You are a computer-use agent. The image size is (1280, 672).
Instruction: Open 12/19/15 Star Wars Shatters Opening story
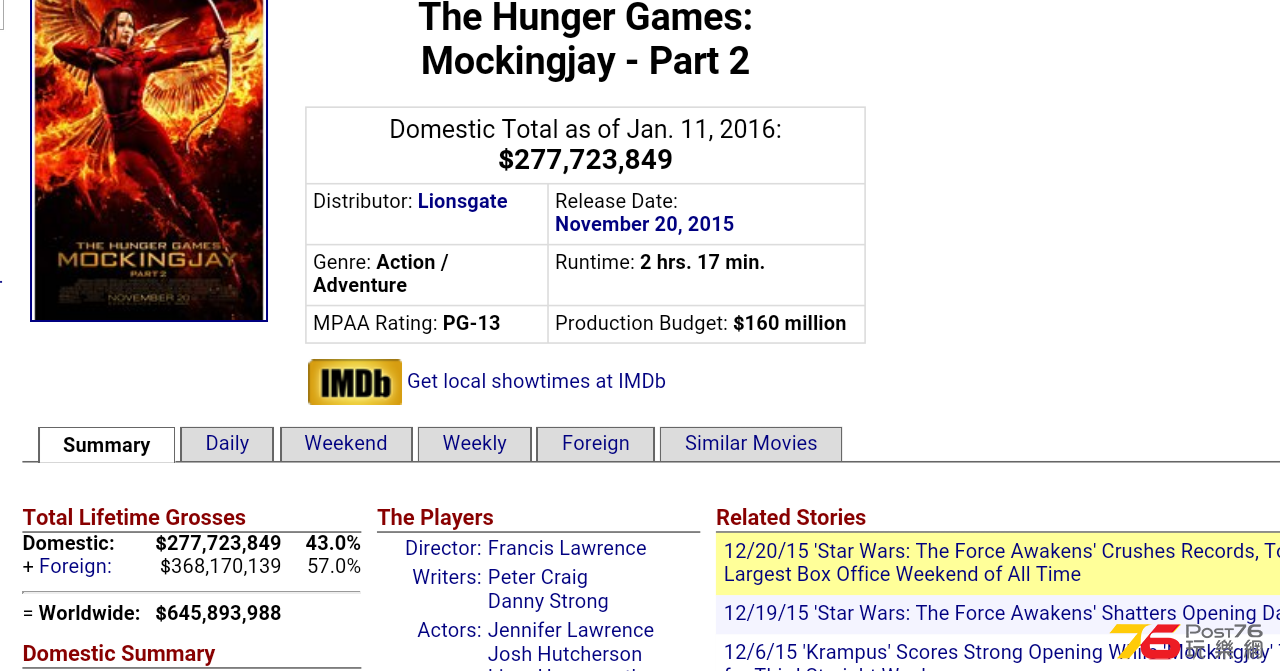[998, 614]
